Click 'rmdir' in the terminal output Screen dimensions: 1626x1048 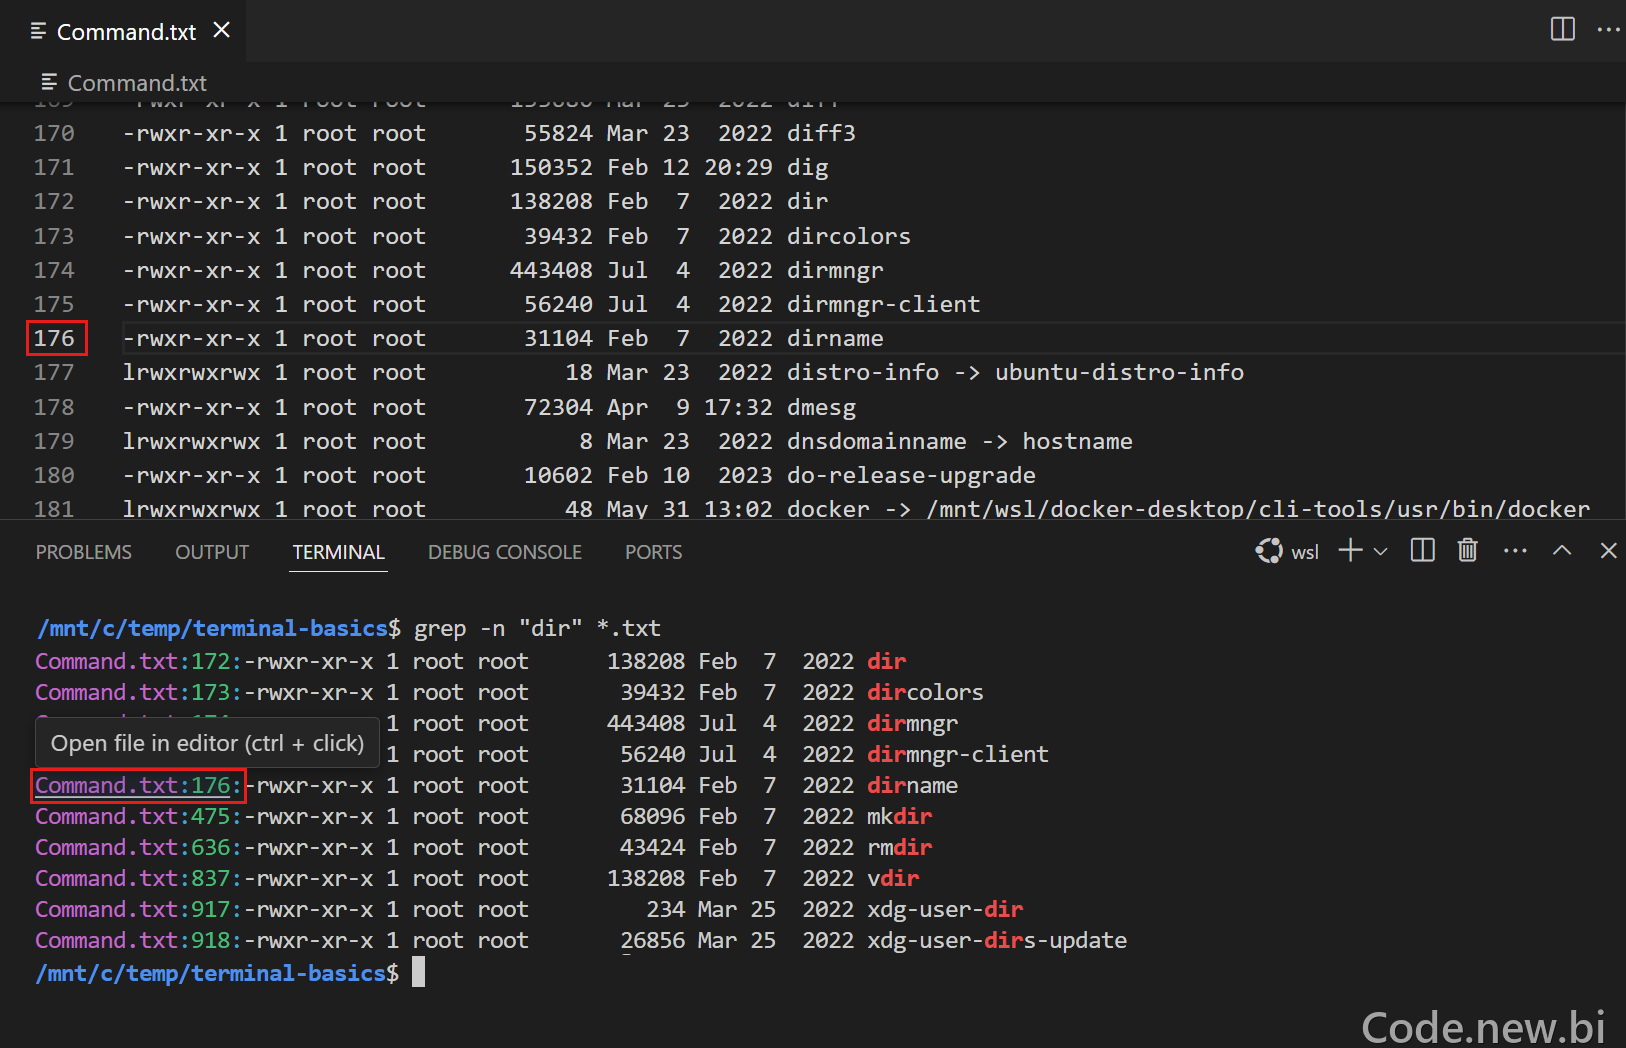[900, 847]
